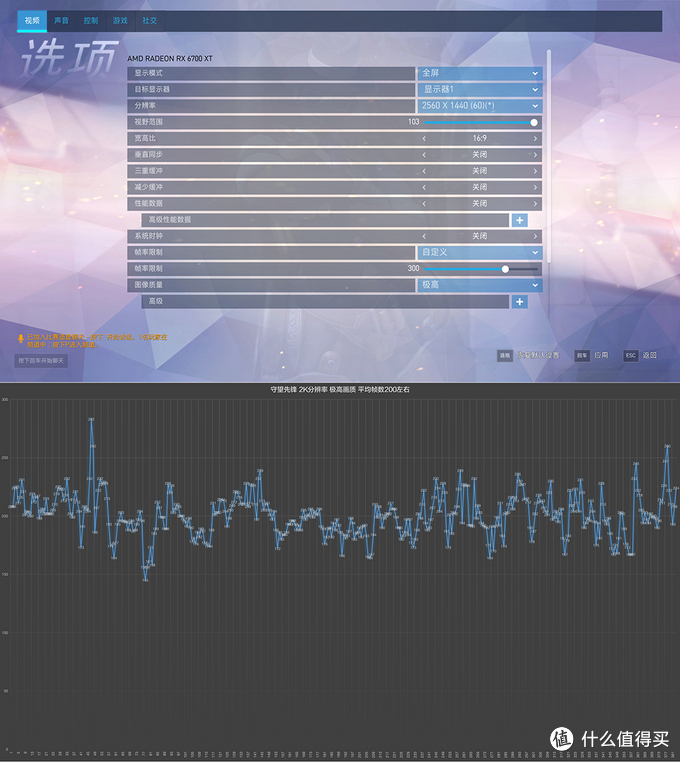Switch to the 视频 tab
This screenshot has width=680, height=762.
[x=32, y=21]
